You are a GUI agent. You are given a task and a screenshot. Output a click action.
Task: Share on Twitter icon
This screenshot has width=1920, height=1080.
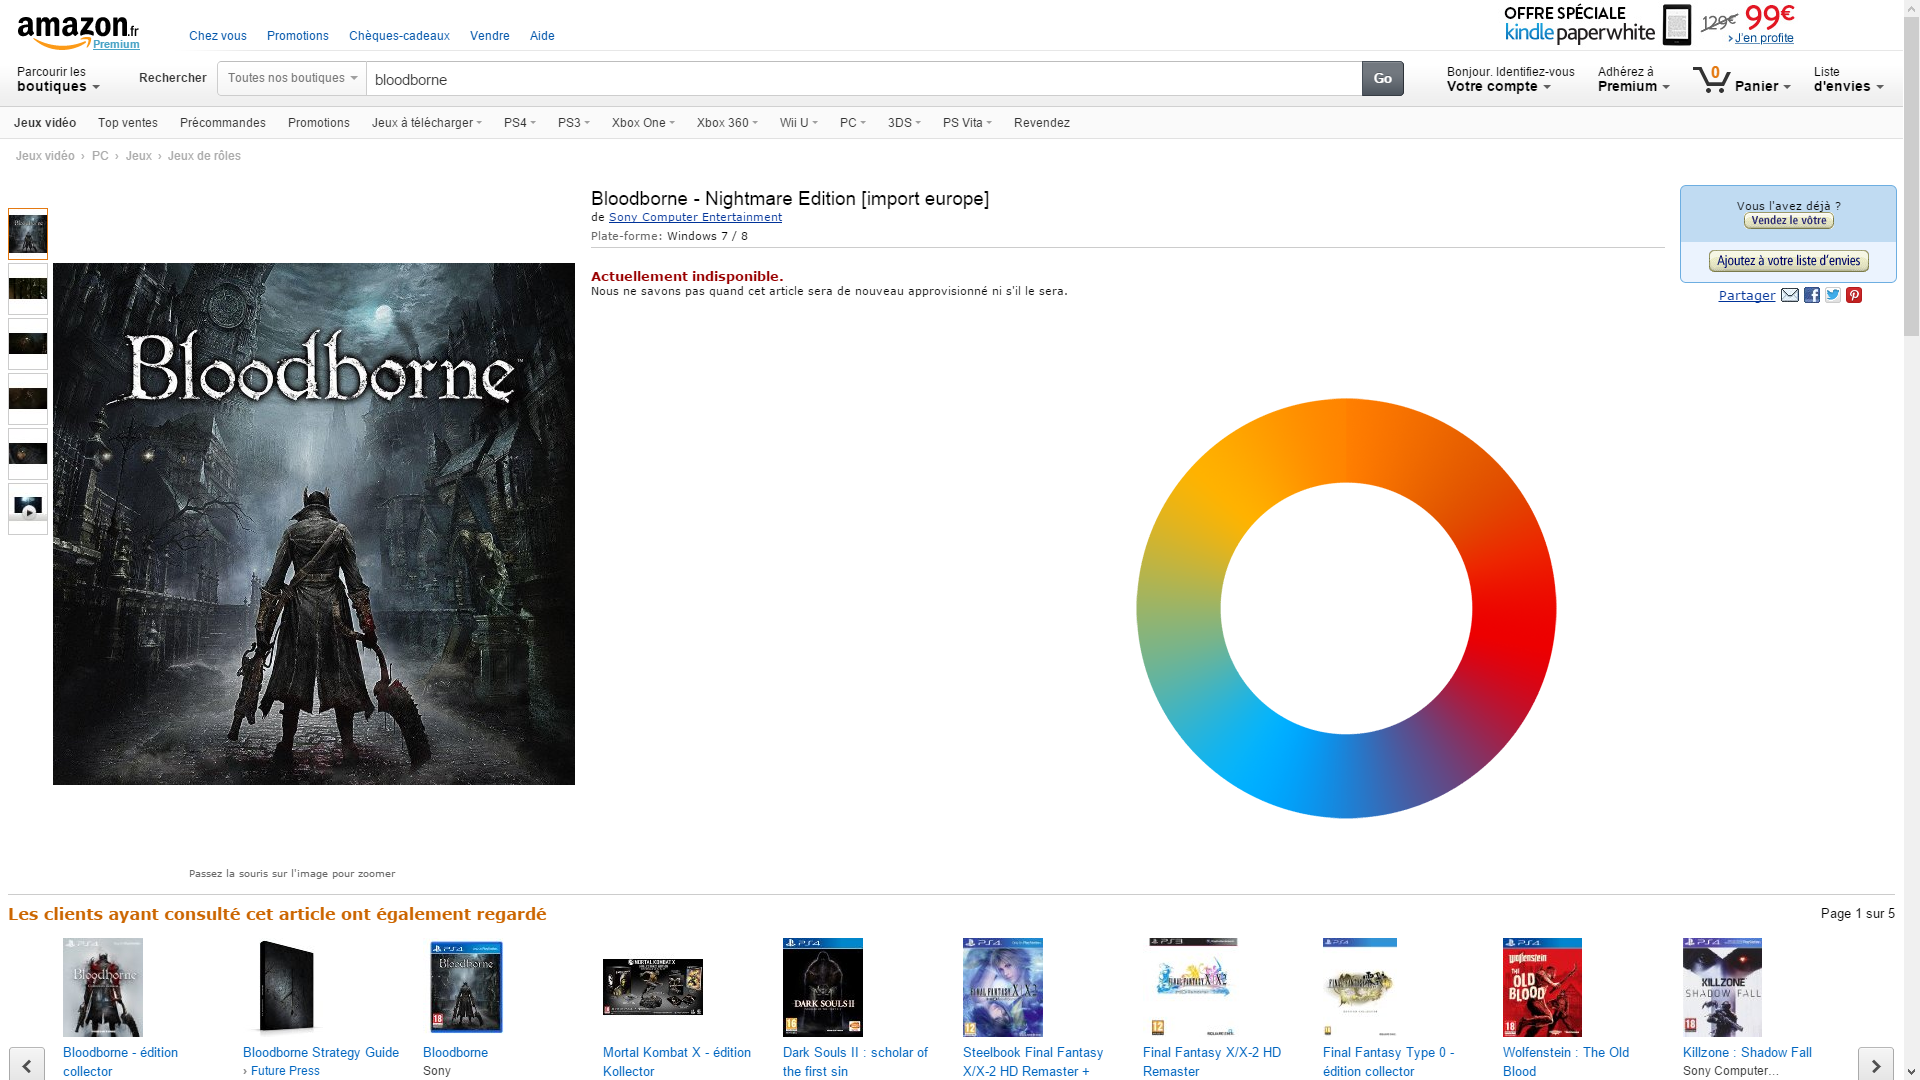tap(1833, 295)
